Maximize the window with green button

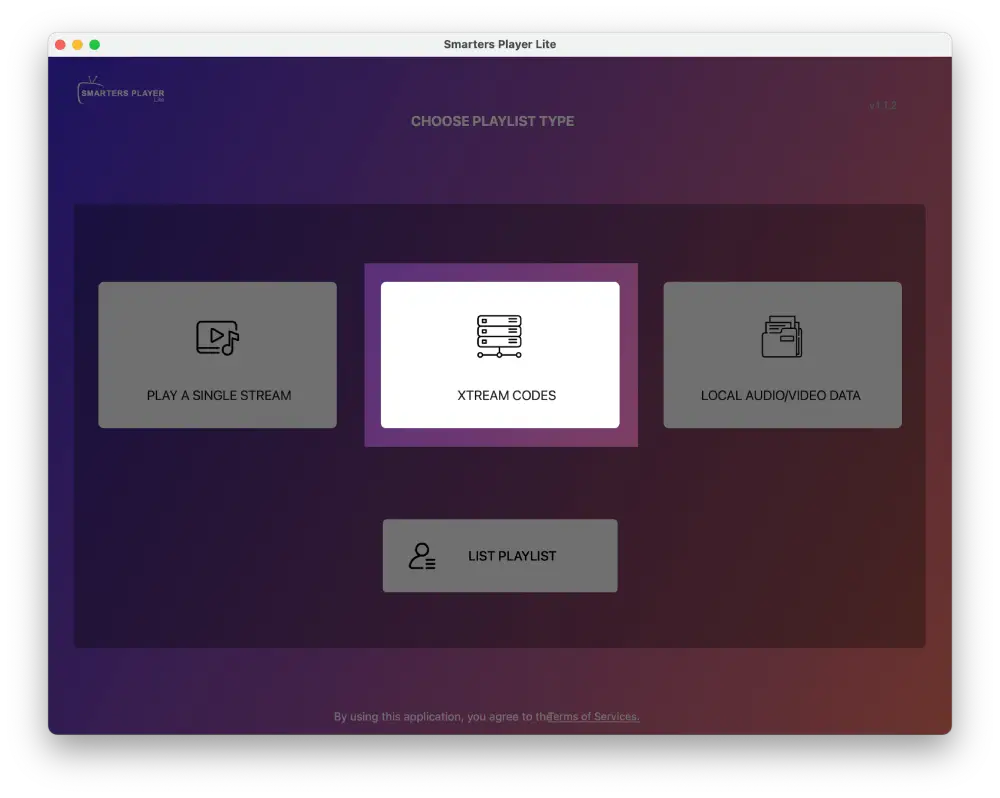click(x=94, y=45)
